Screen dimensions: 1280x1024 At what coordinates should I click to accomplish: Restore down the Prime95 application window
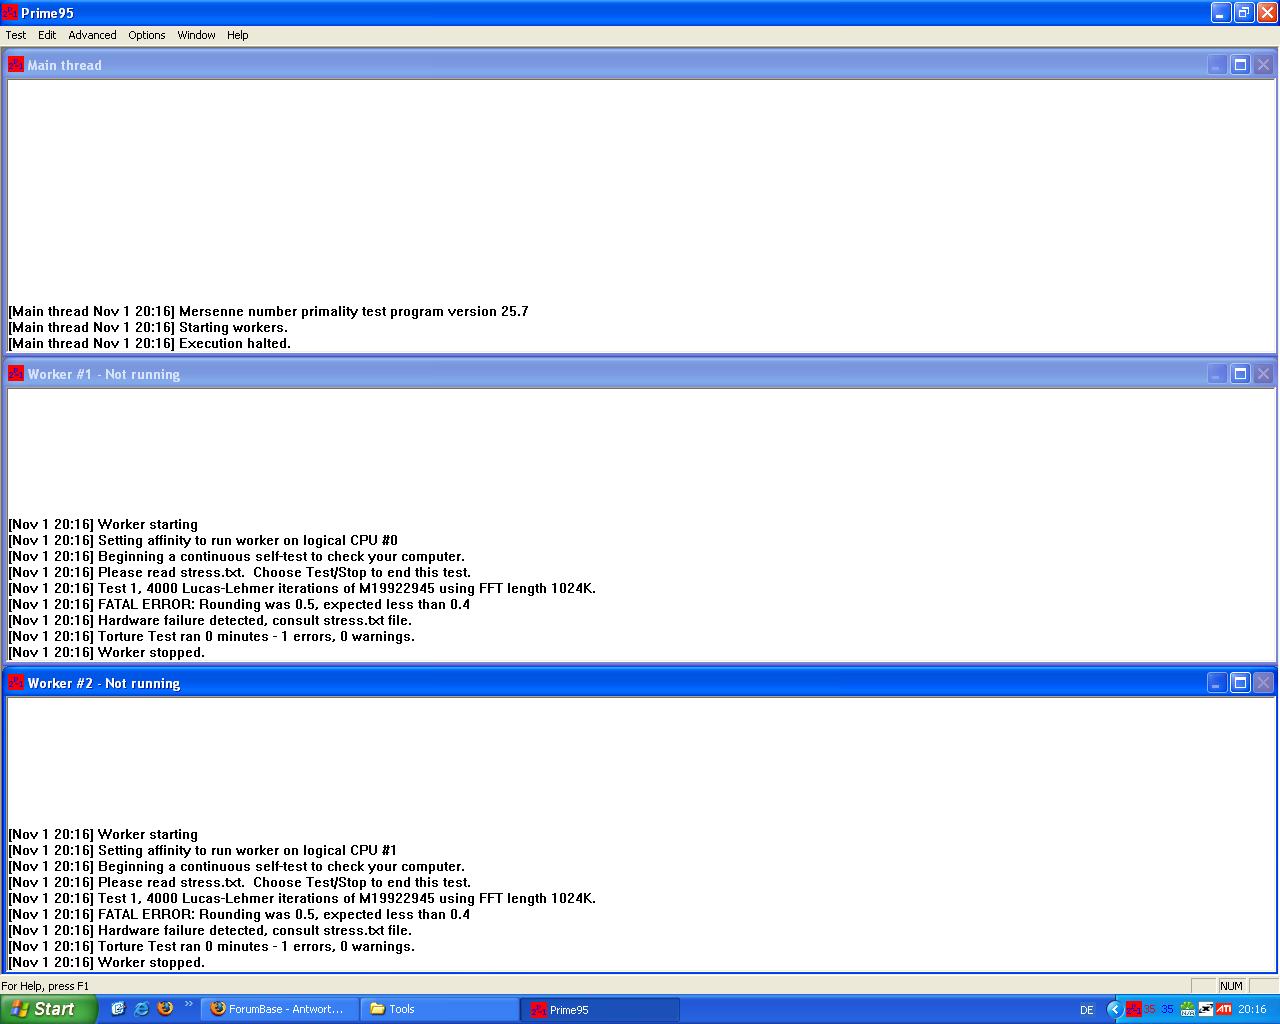(x=1244, y=13)
